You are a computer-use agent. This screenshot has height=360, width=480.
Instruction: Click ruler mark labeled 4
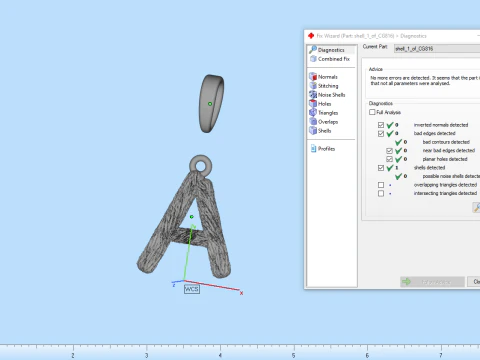pyautogui.click(x=220, y=355)
